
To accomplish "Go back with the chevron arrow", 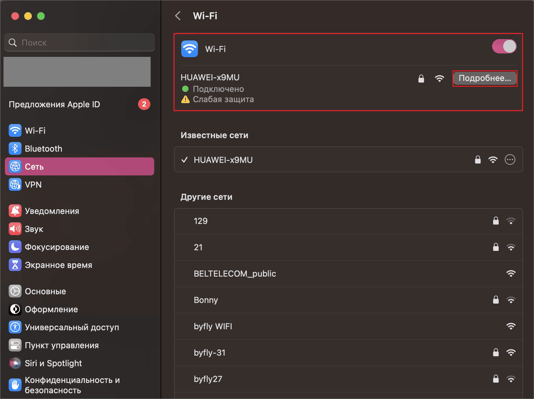I will click(178, 16).
